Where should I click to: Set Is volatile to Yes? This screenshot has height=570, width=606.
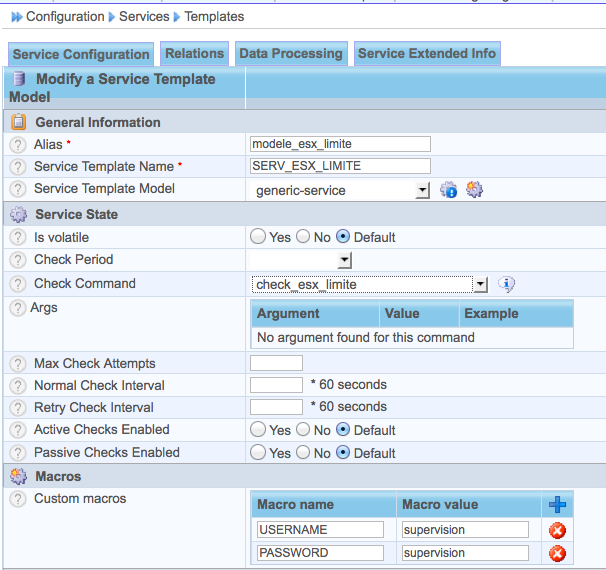click(x=258, y=237)
